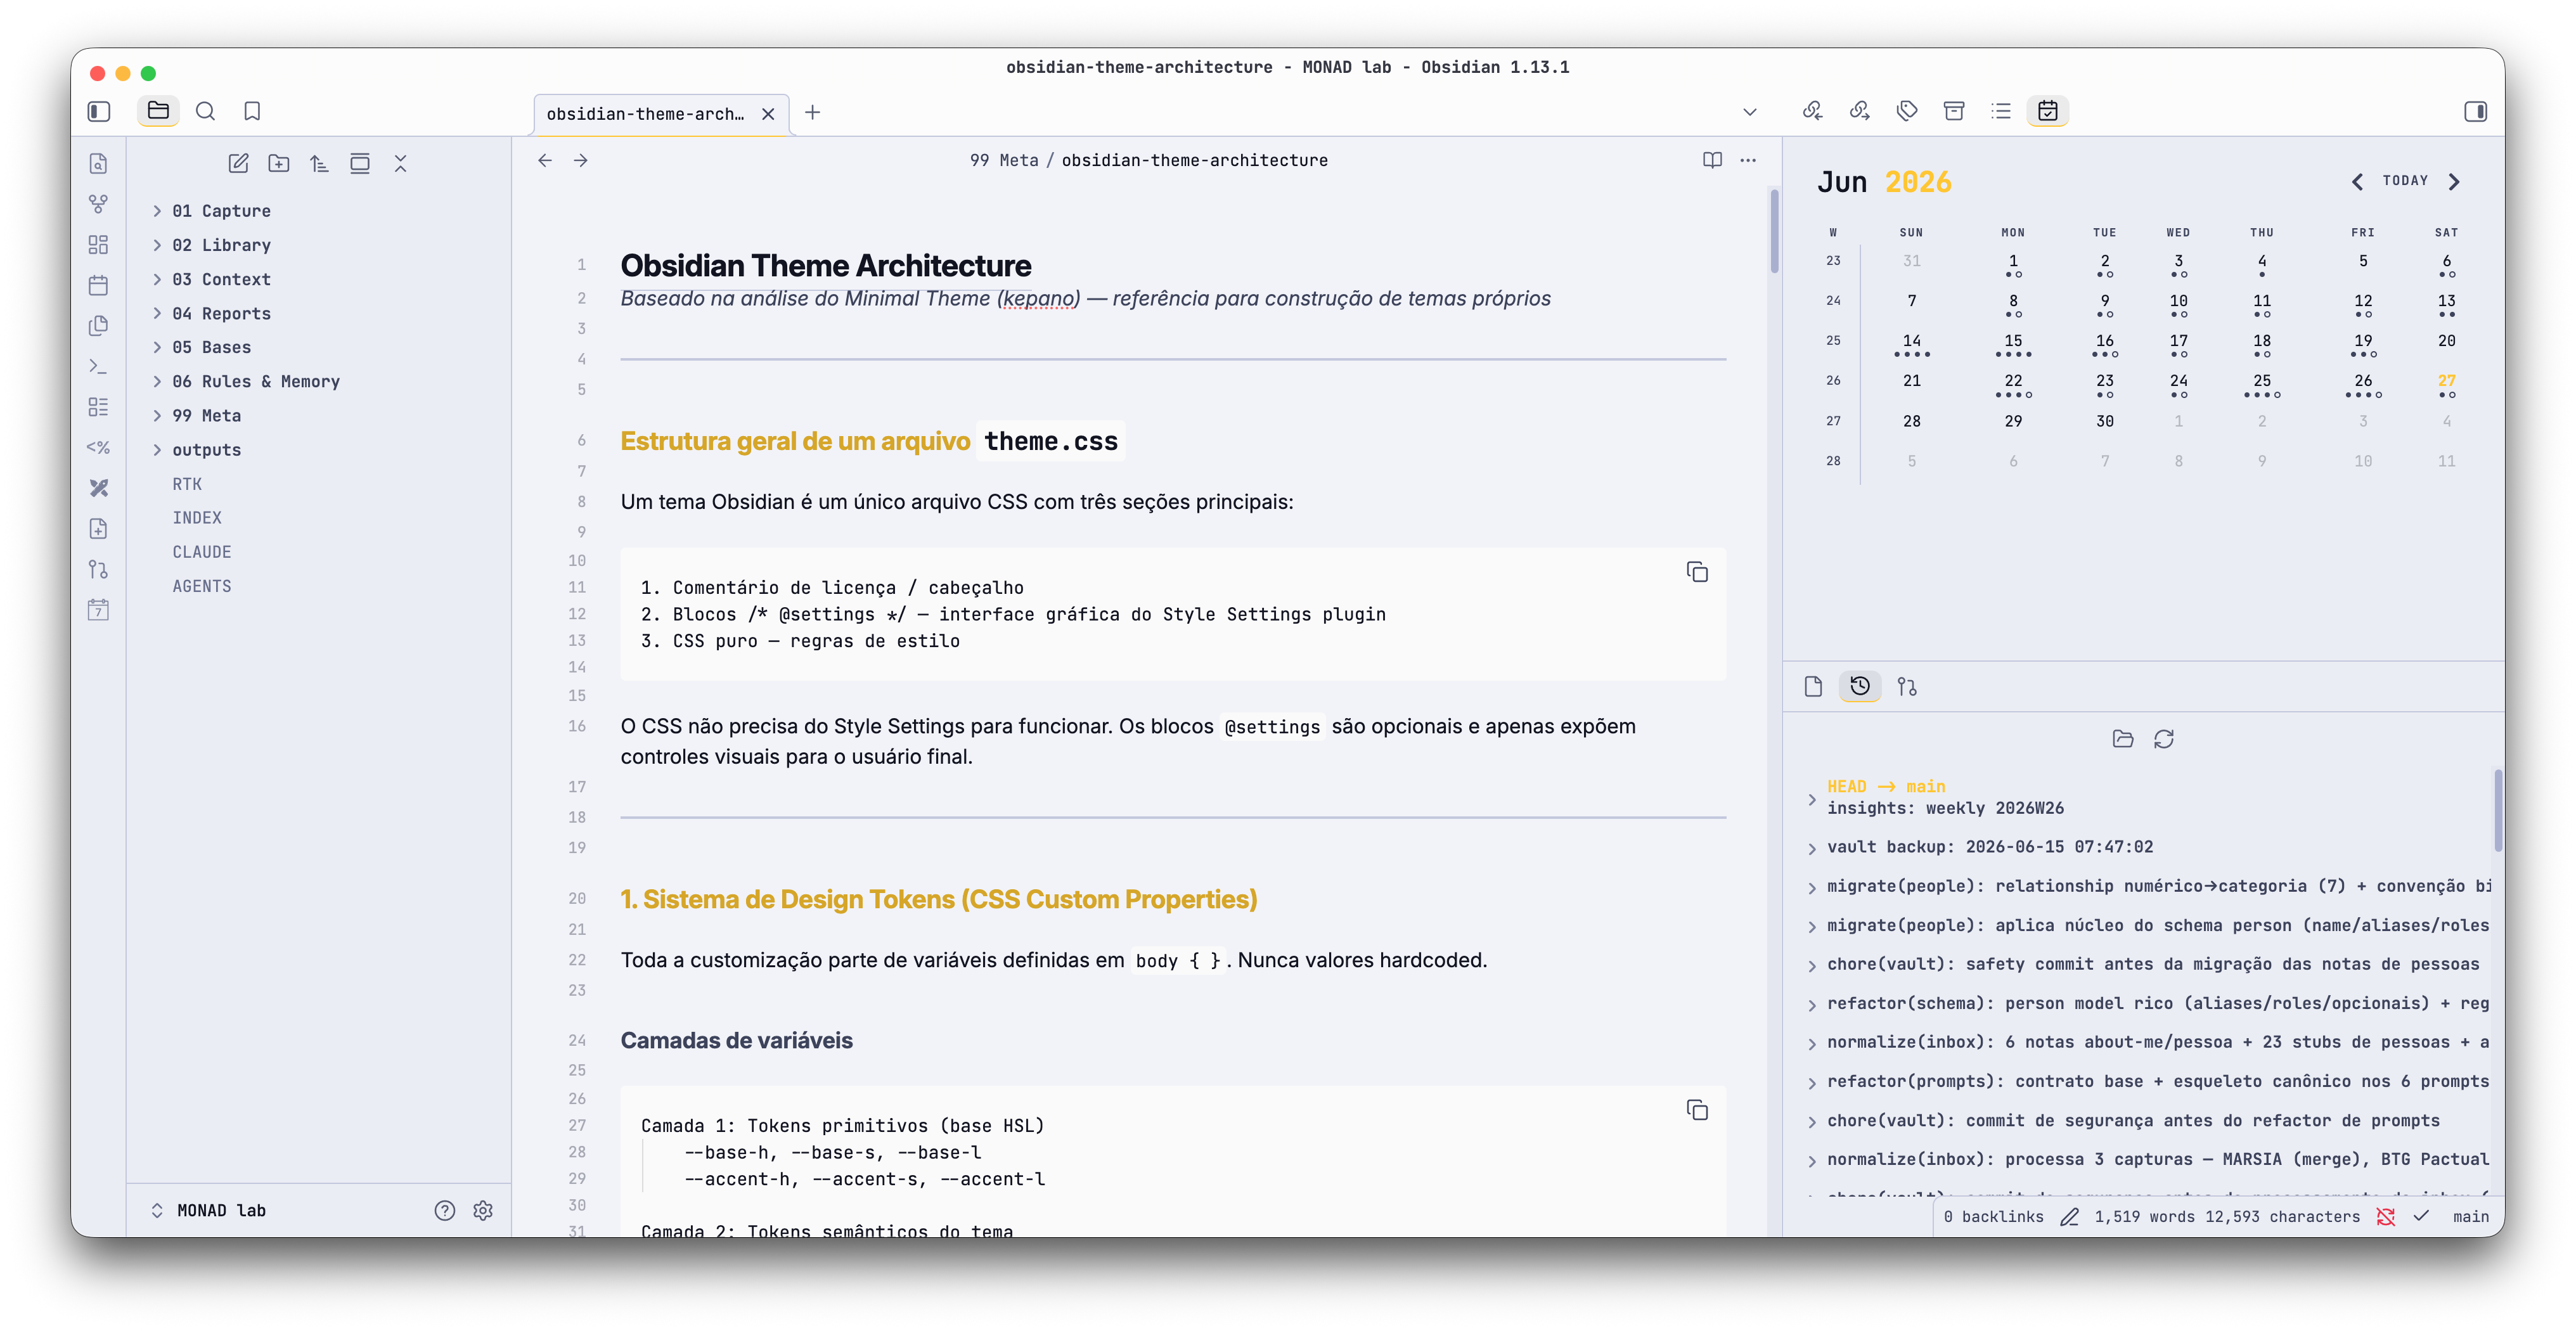The width and height of the screenshot is (2576, 1331).
Task: Open the daily note for June 27
Action: click(2447, 384)
